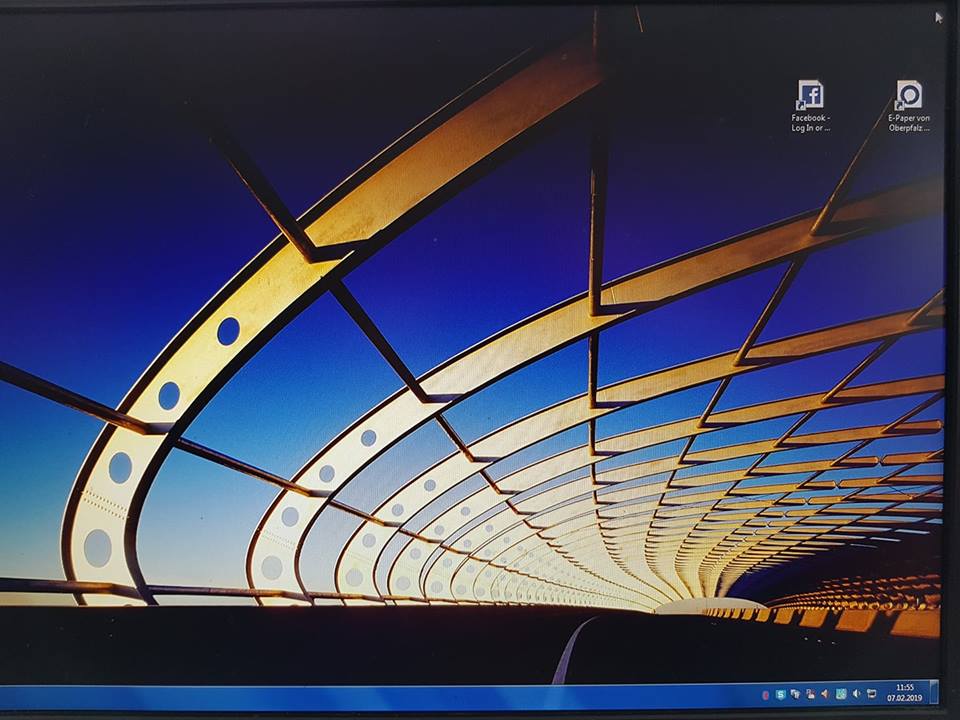Click the green square tray icon
The image size is (960, 720).
click(x=841, y=693)
